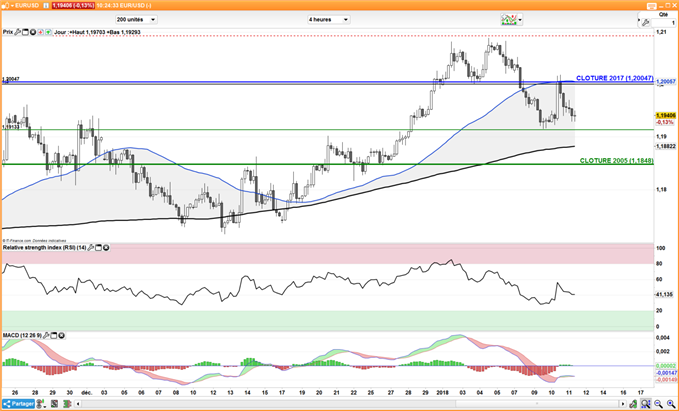Click the square chart icon in bottom bar
Screen dimensions: 679x411
54,404
